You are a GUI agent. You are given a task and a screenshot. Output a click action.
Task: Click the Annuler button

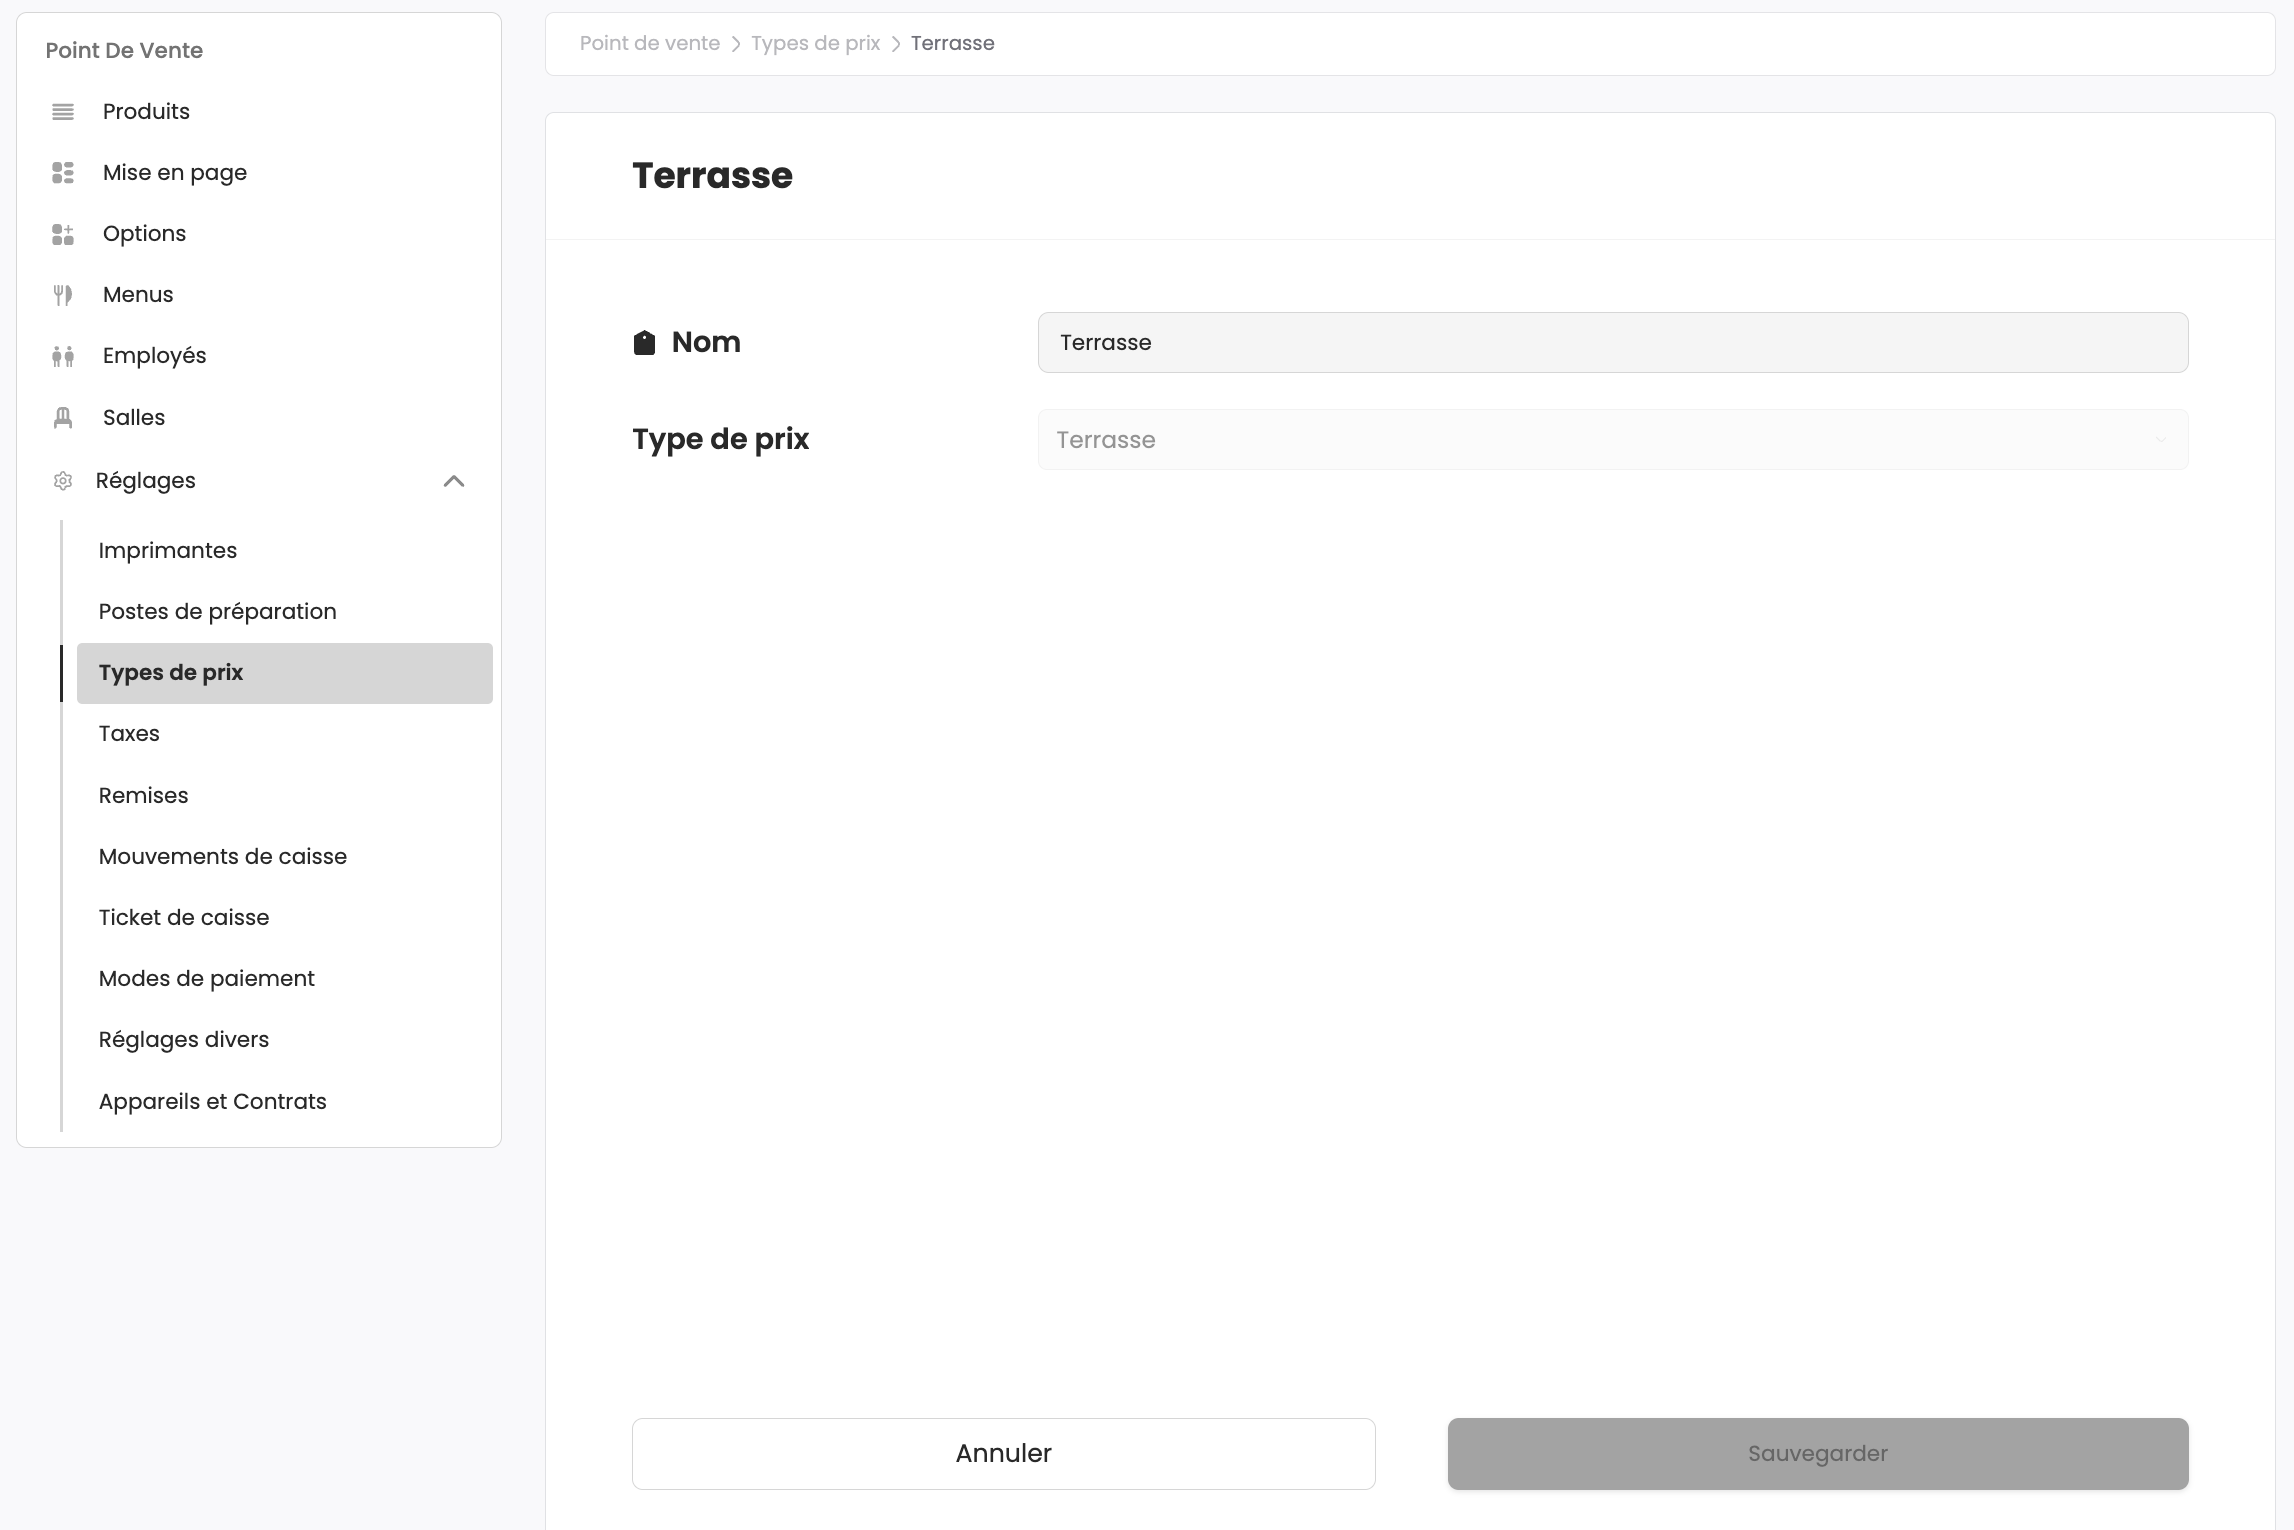[1003, 1454]
